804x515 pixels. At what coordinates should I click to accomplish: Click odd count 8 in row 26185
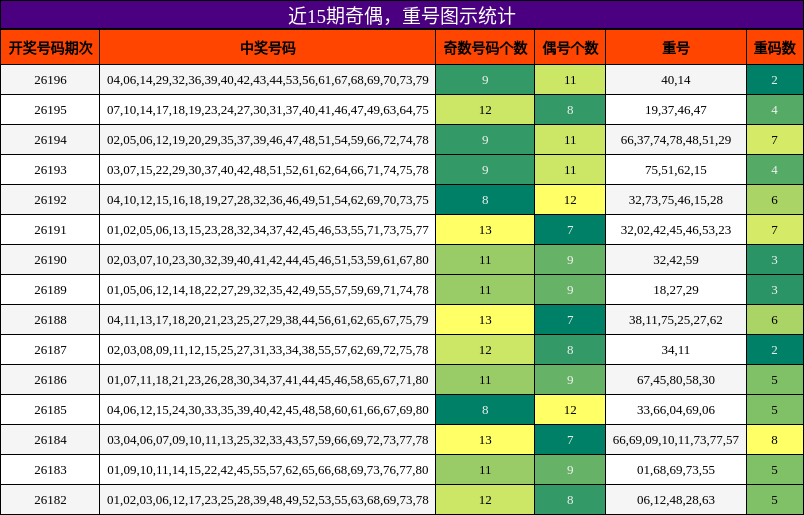pyautogui.click(x=485, y=410)
